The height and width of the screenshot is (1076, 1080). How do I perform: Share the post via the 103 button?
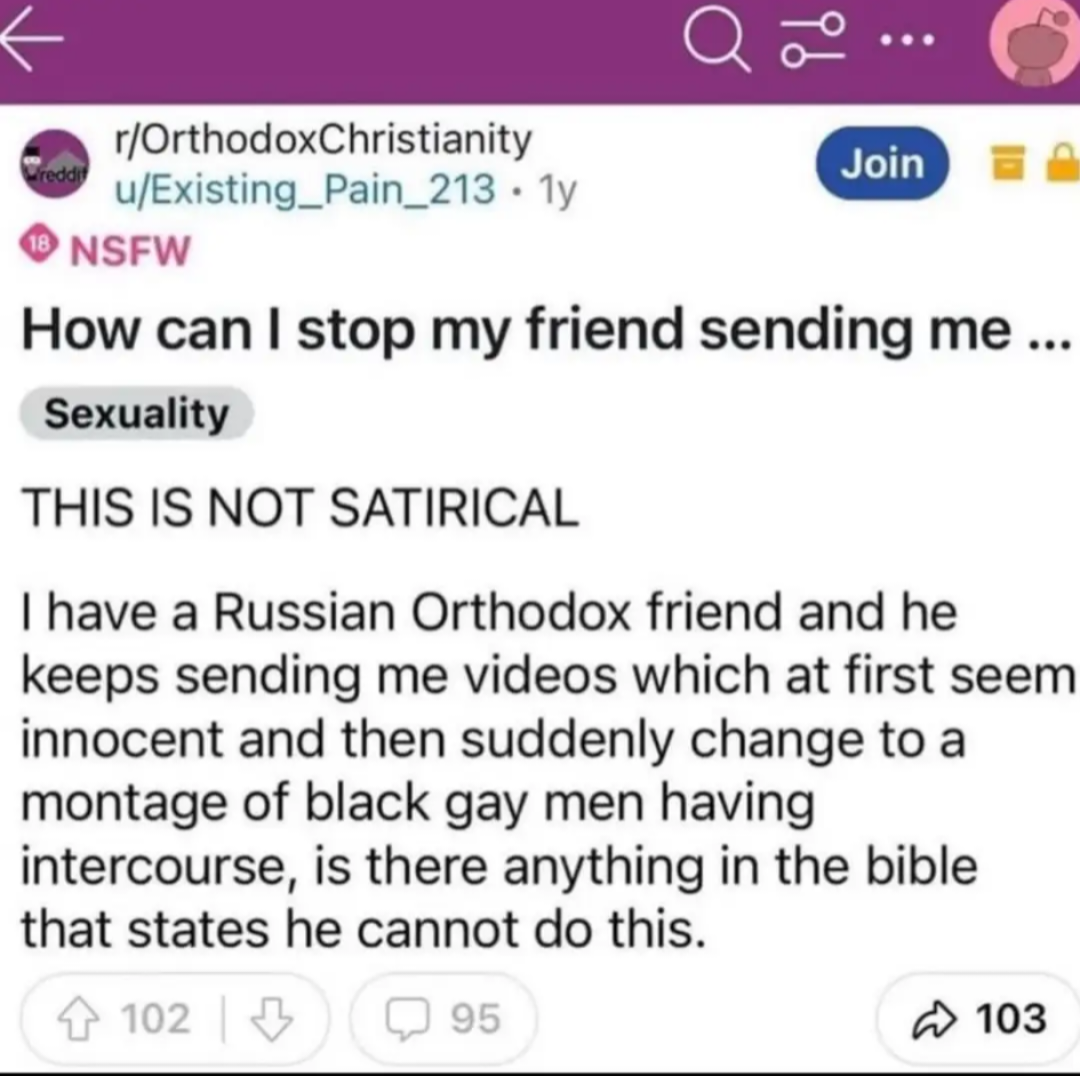click(x=979, y=1019)
